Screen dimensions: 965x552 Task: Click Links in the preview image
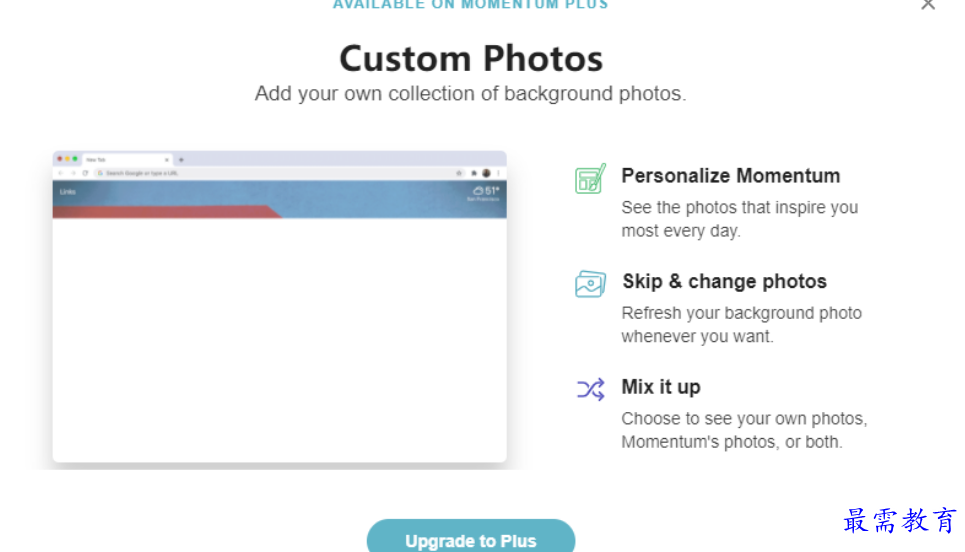[x=68, y=192]
